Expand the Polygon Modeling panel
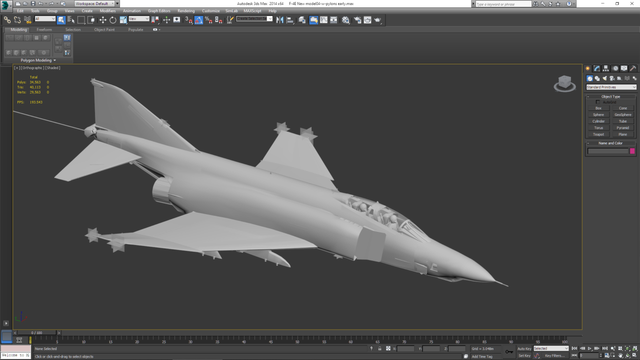640x360 pixels. click(x=38, y=60)
